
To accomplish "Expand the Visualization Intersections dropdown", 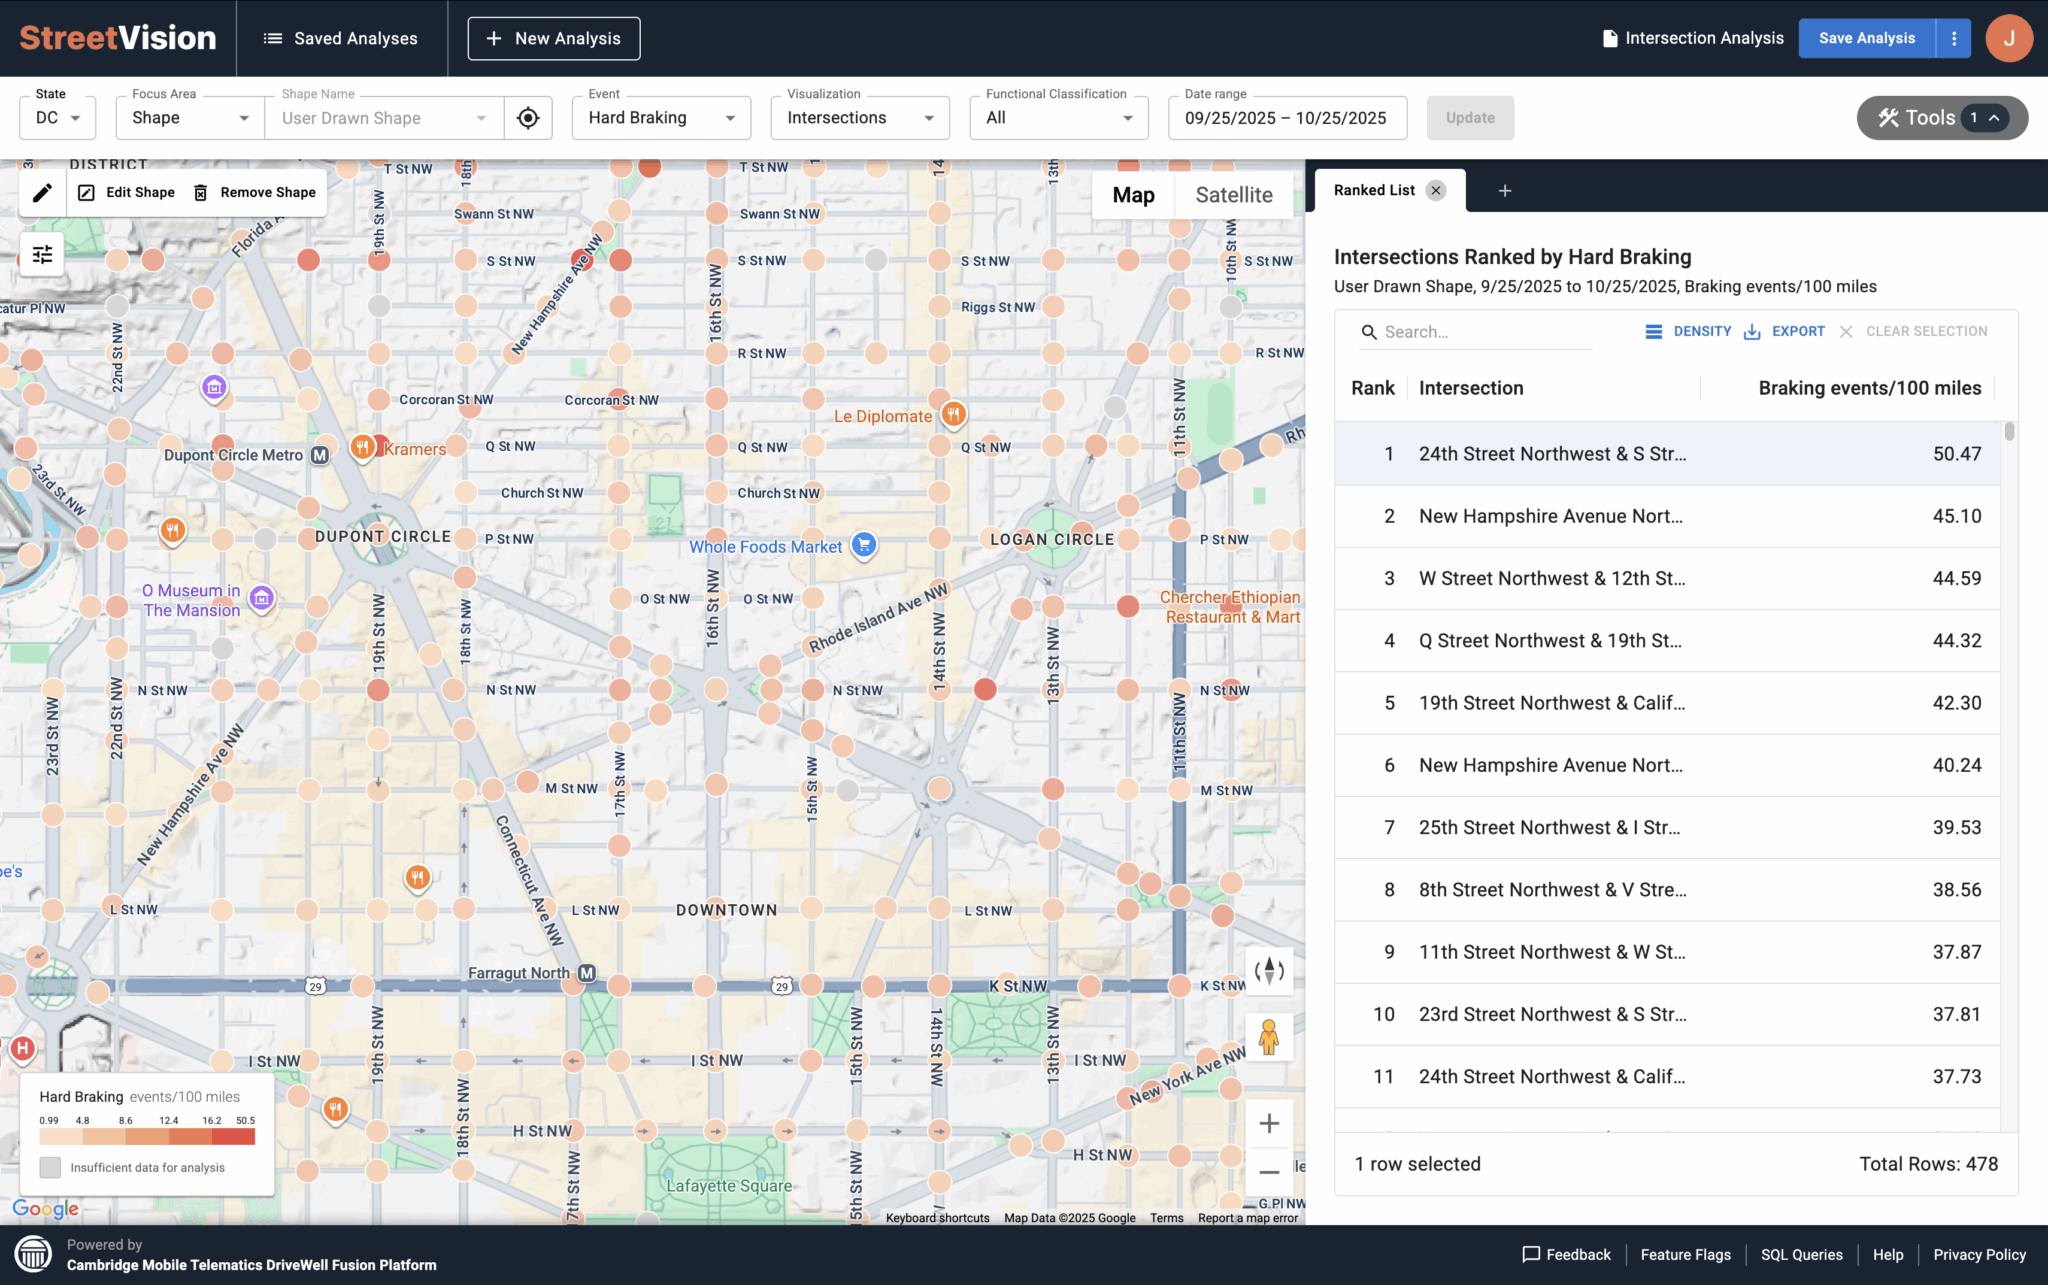I will 860,118.
